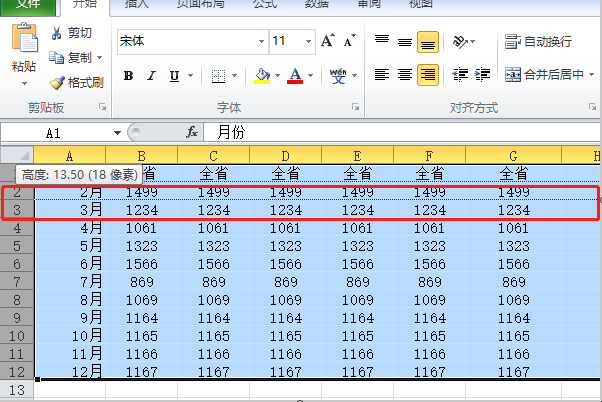Viewport: 602px width, 402px height.
Task: Apply red font color A
Action: point(295,76)
